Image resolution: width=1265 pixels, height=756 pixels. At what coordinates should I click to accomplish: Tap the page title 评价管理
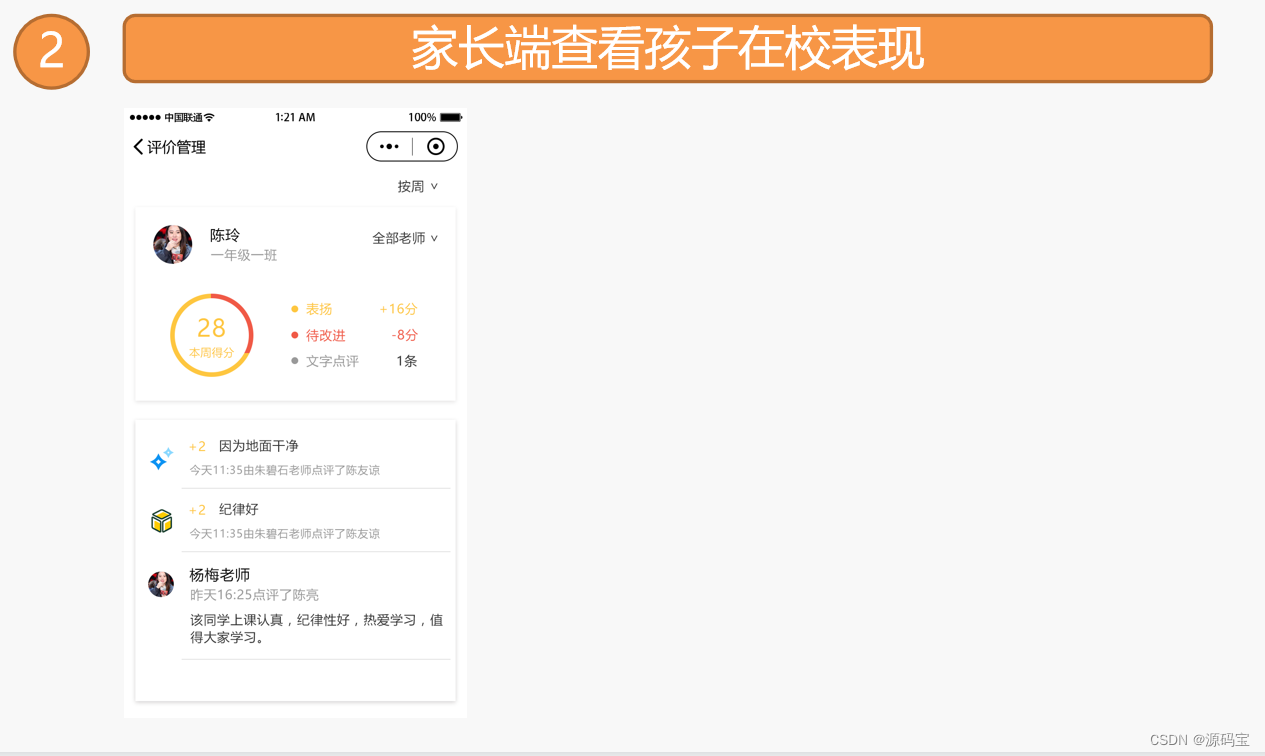177,147
